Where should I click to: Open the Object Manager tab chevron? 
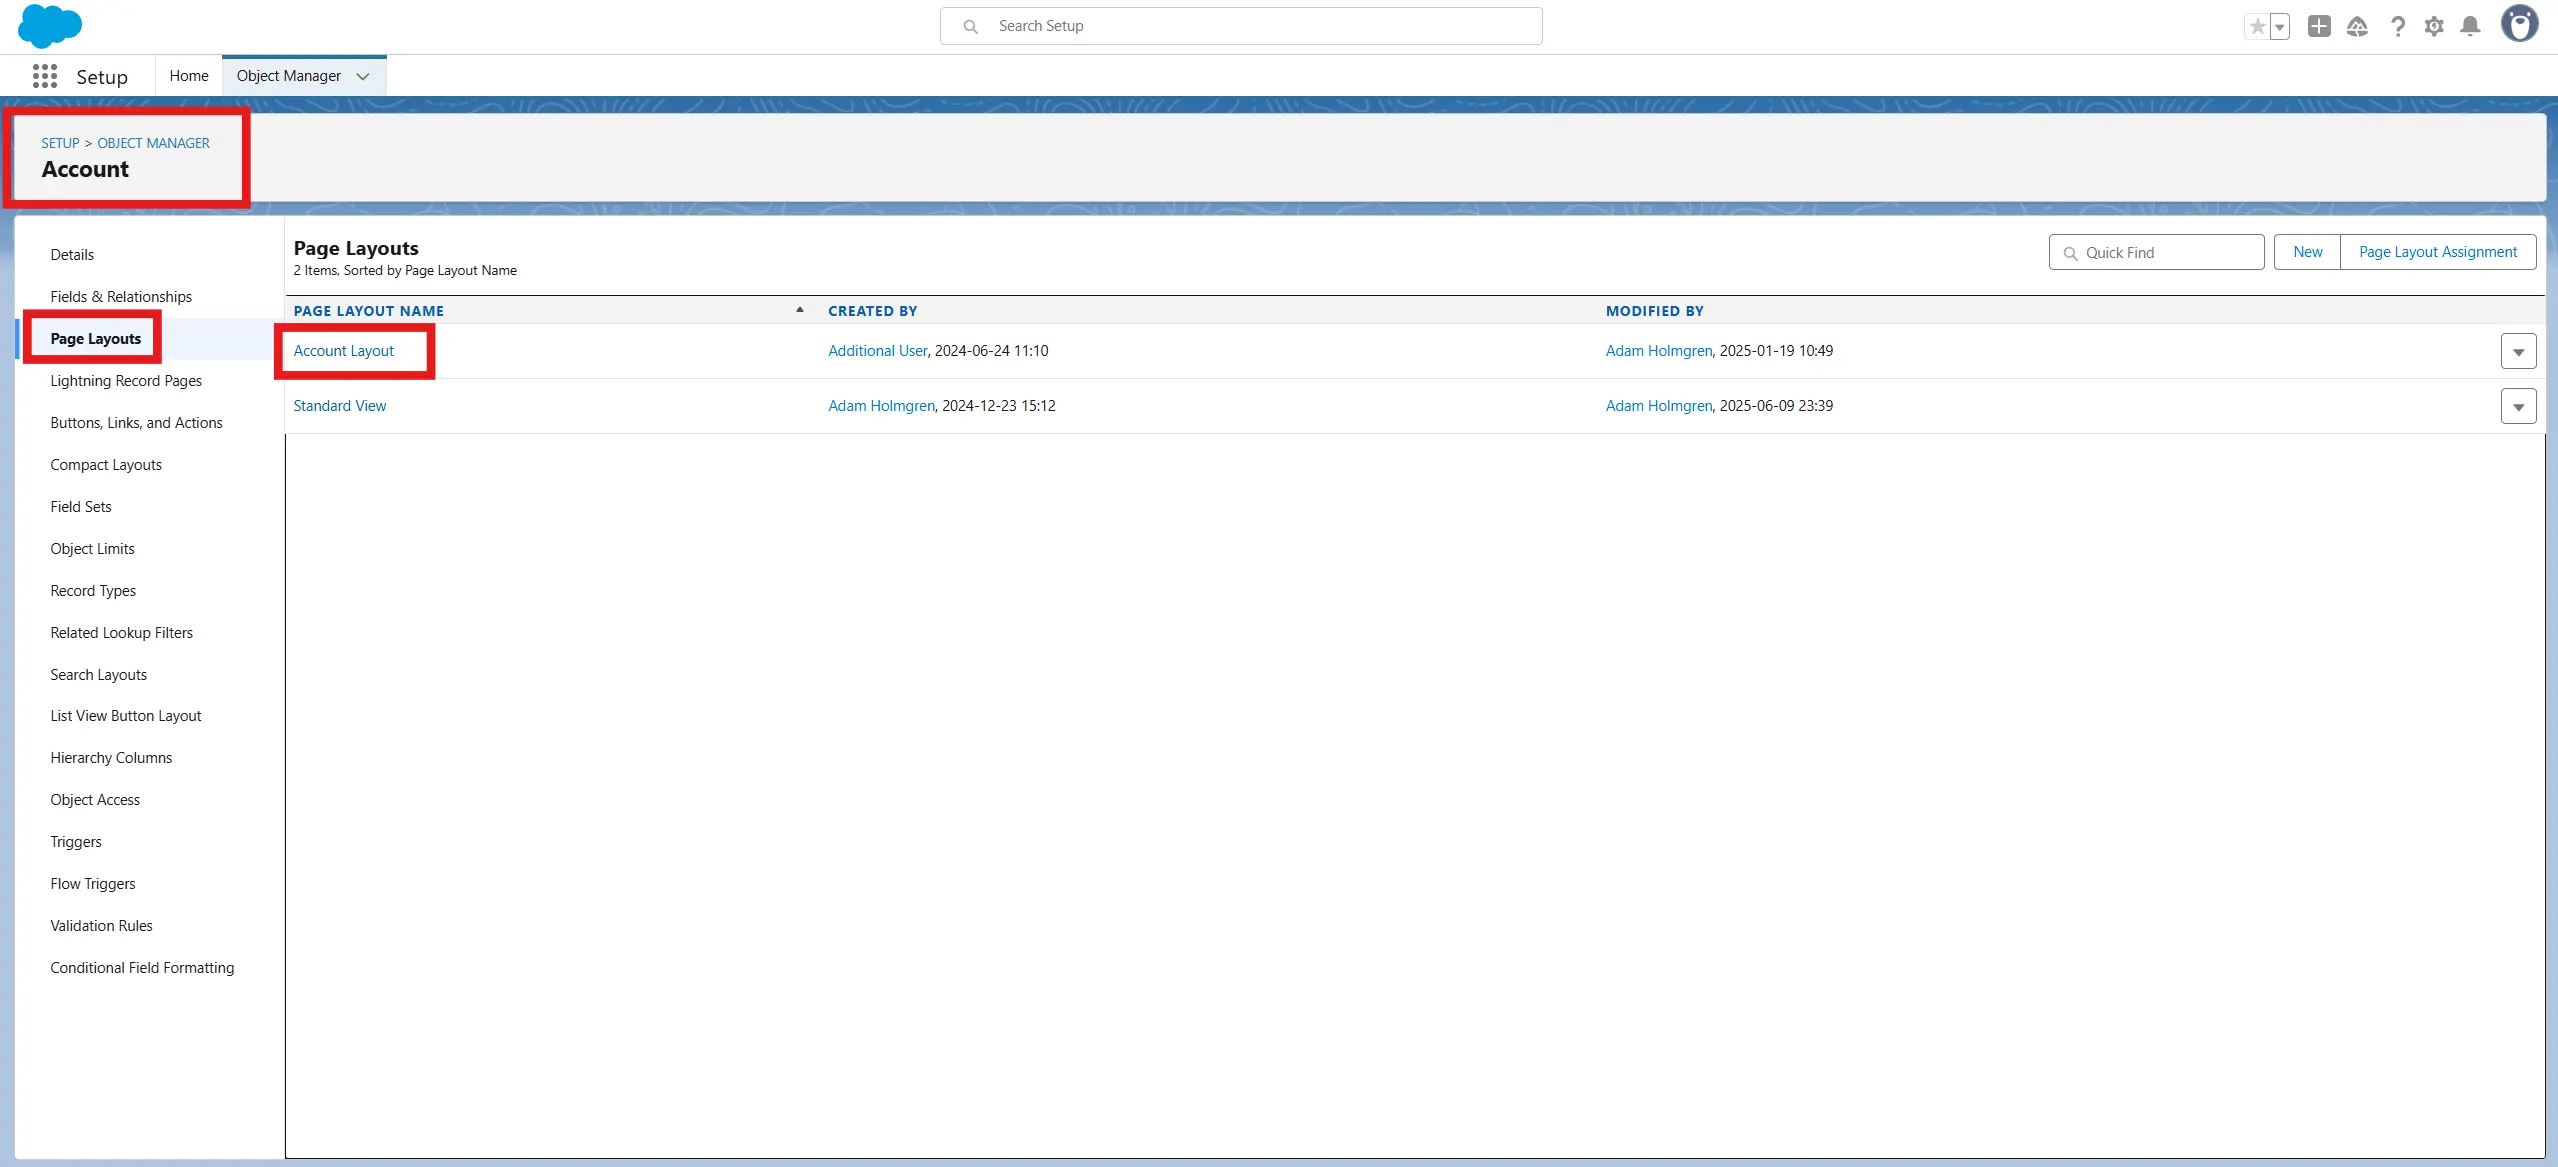tap(363, 77)
